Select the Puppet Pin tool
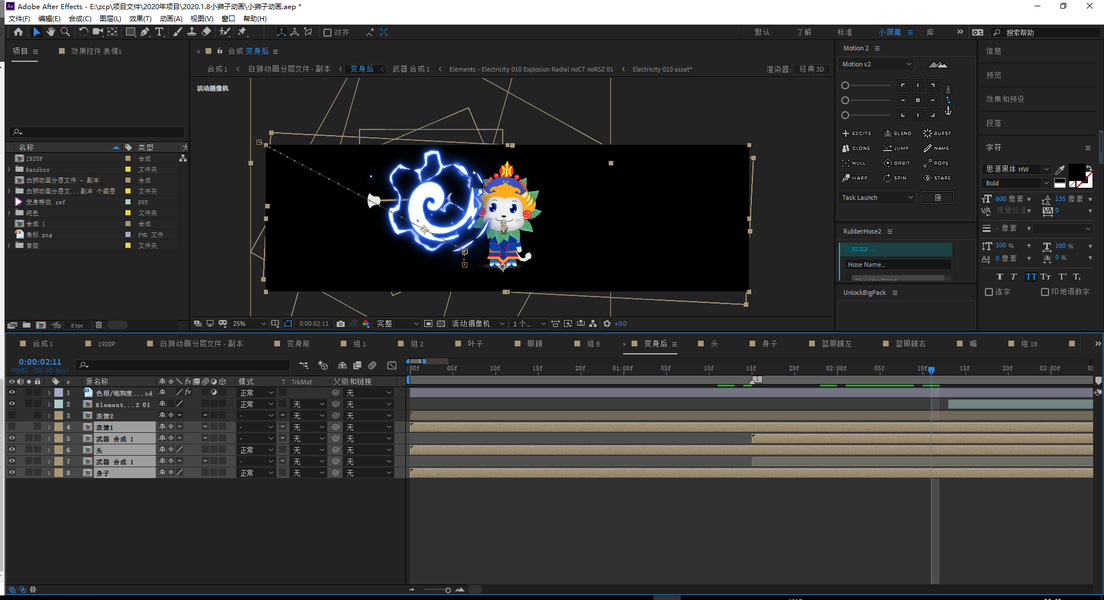1104x600 pixels. point(242,32)
